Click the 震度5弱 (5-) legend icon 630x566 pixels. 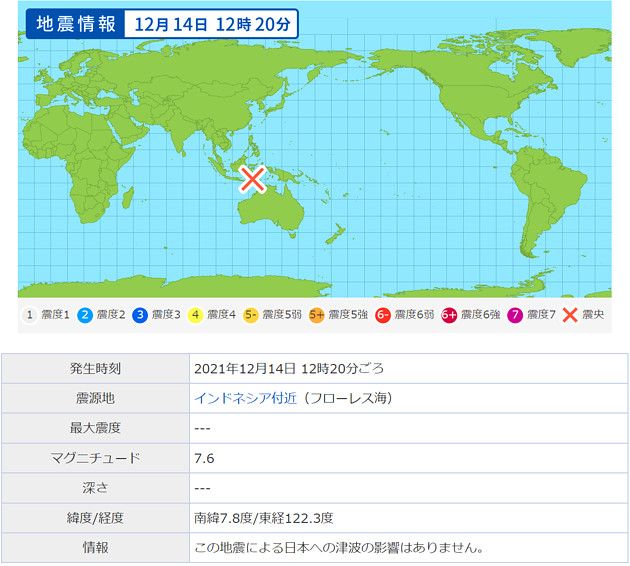tap(251, 315)
